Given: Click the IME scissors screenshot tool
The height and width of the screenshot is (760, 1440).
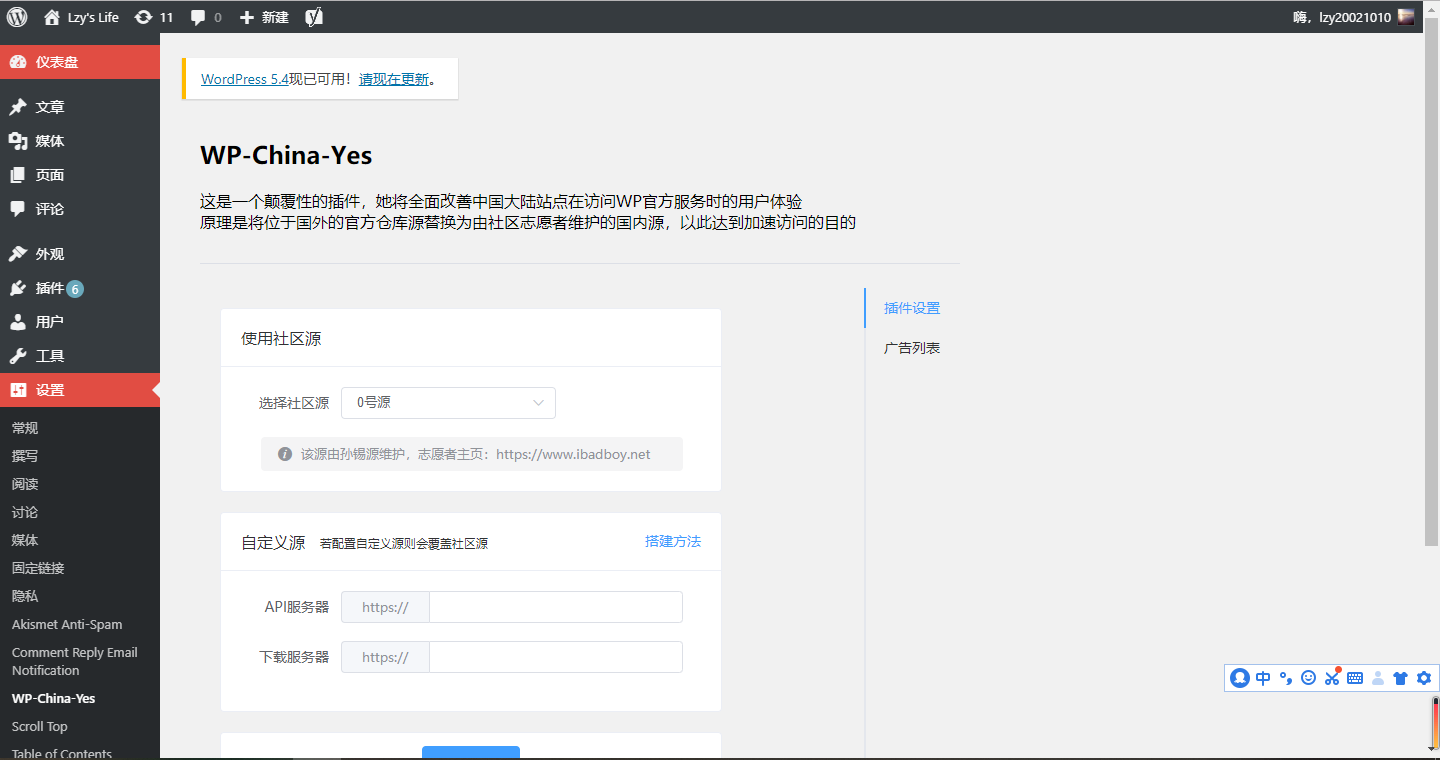Looking at the screenshot, I should (1331, 677).
